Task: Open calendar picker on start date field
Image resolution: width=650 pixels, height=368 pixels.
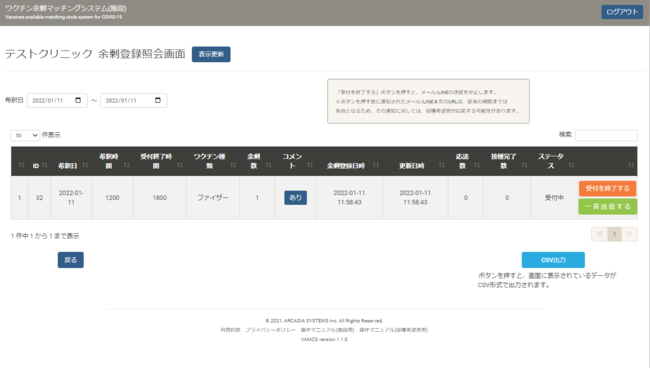Action: click(78, 100)
